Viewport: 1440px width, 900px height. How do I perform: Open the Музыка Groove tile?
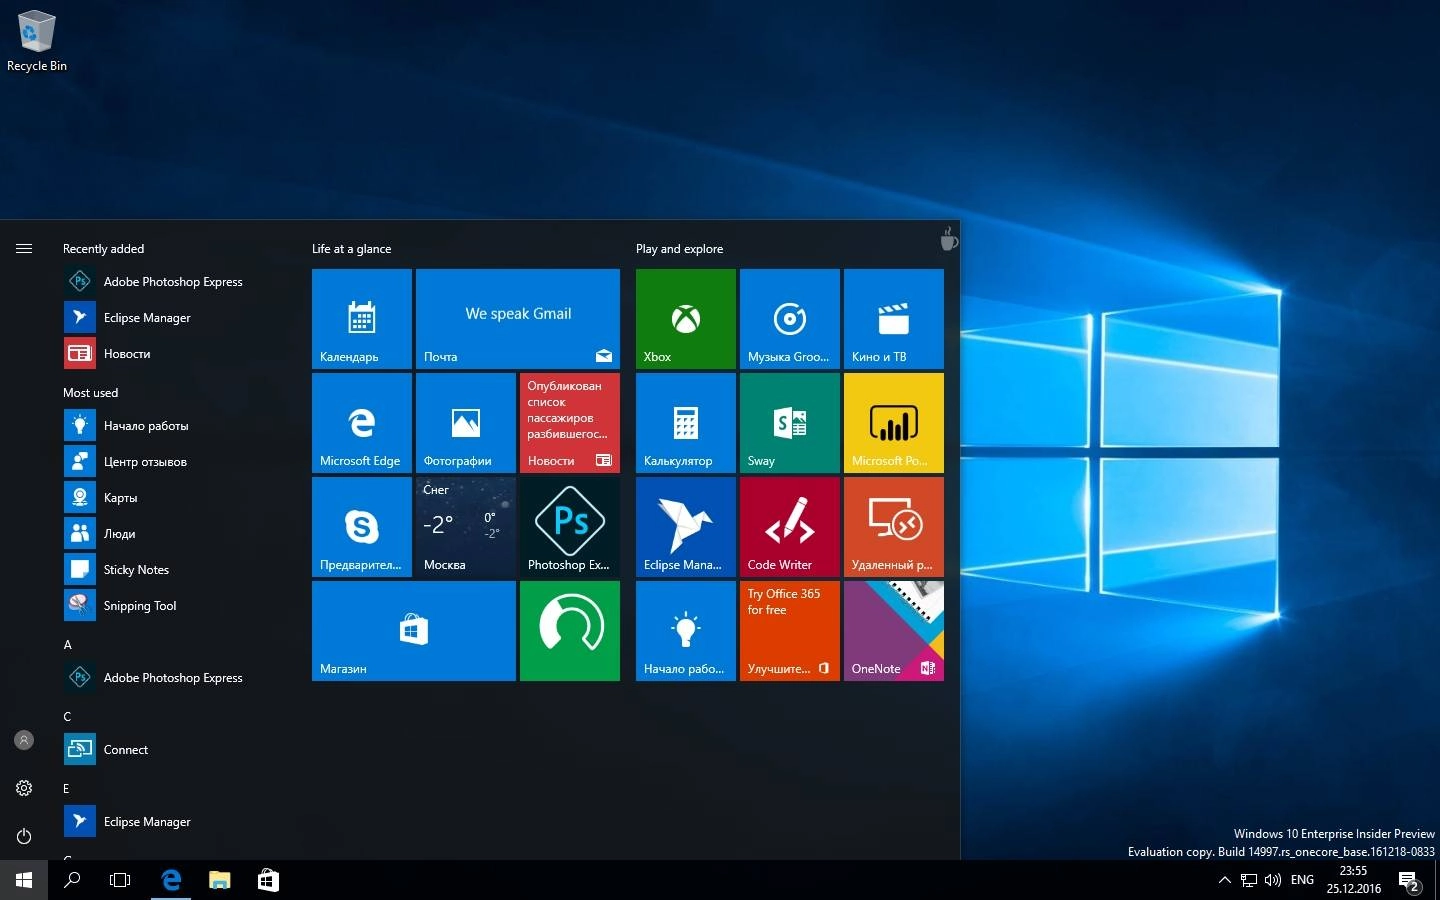pos(790,319)
